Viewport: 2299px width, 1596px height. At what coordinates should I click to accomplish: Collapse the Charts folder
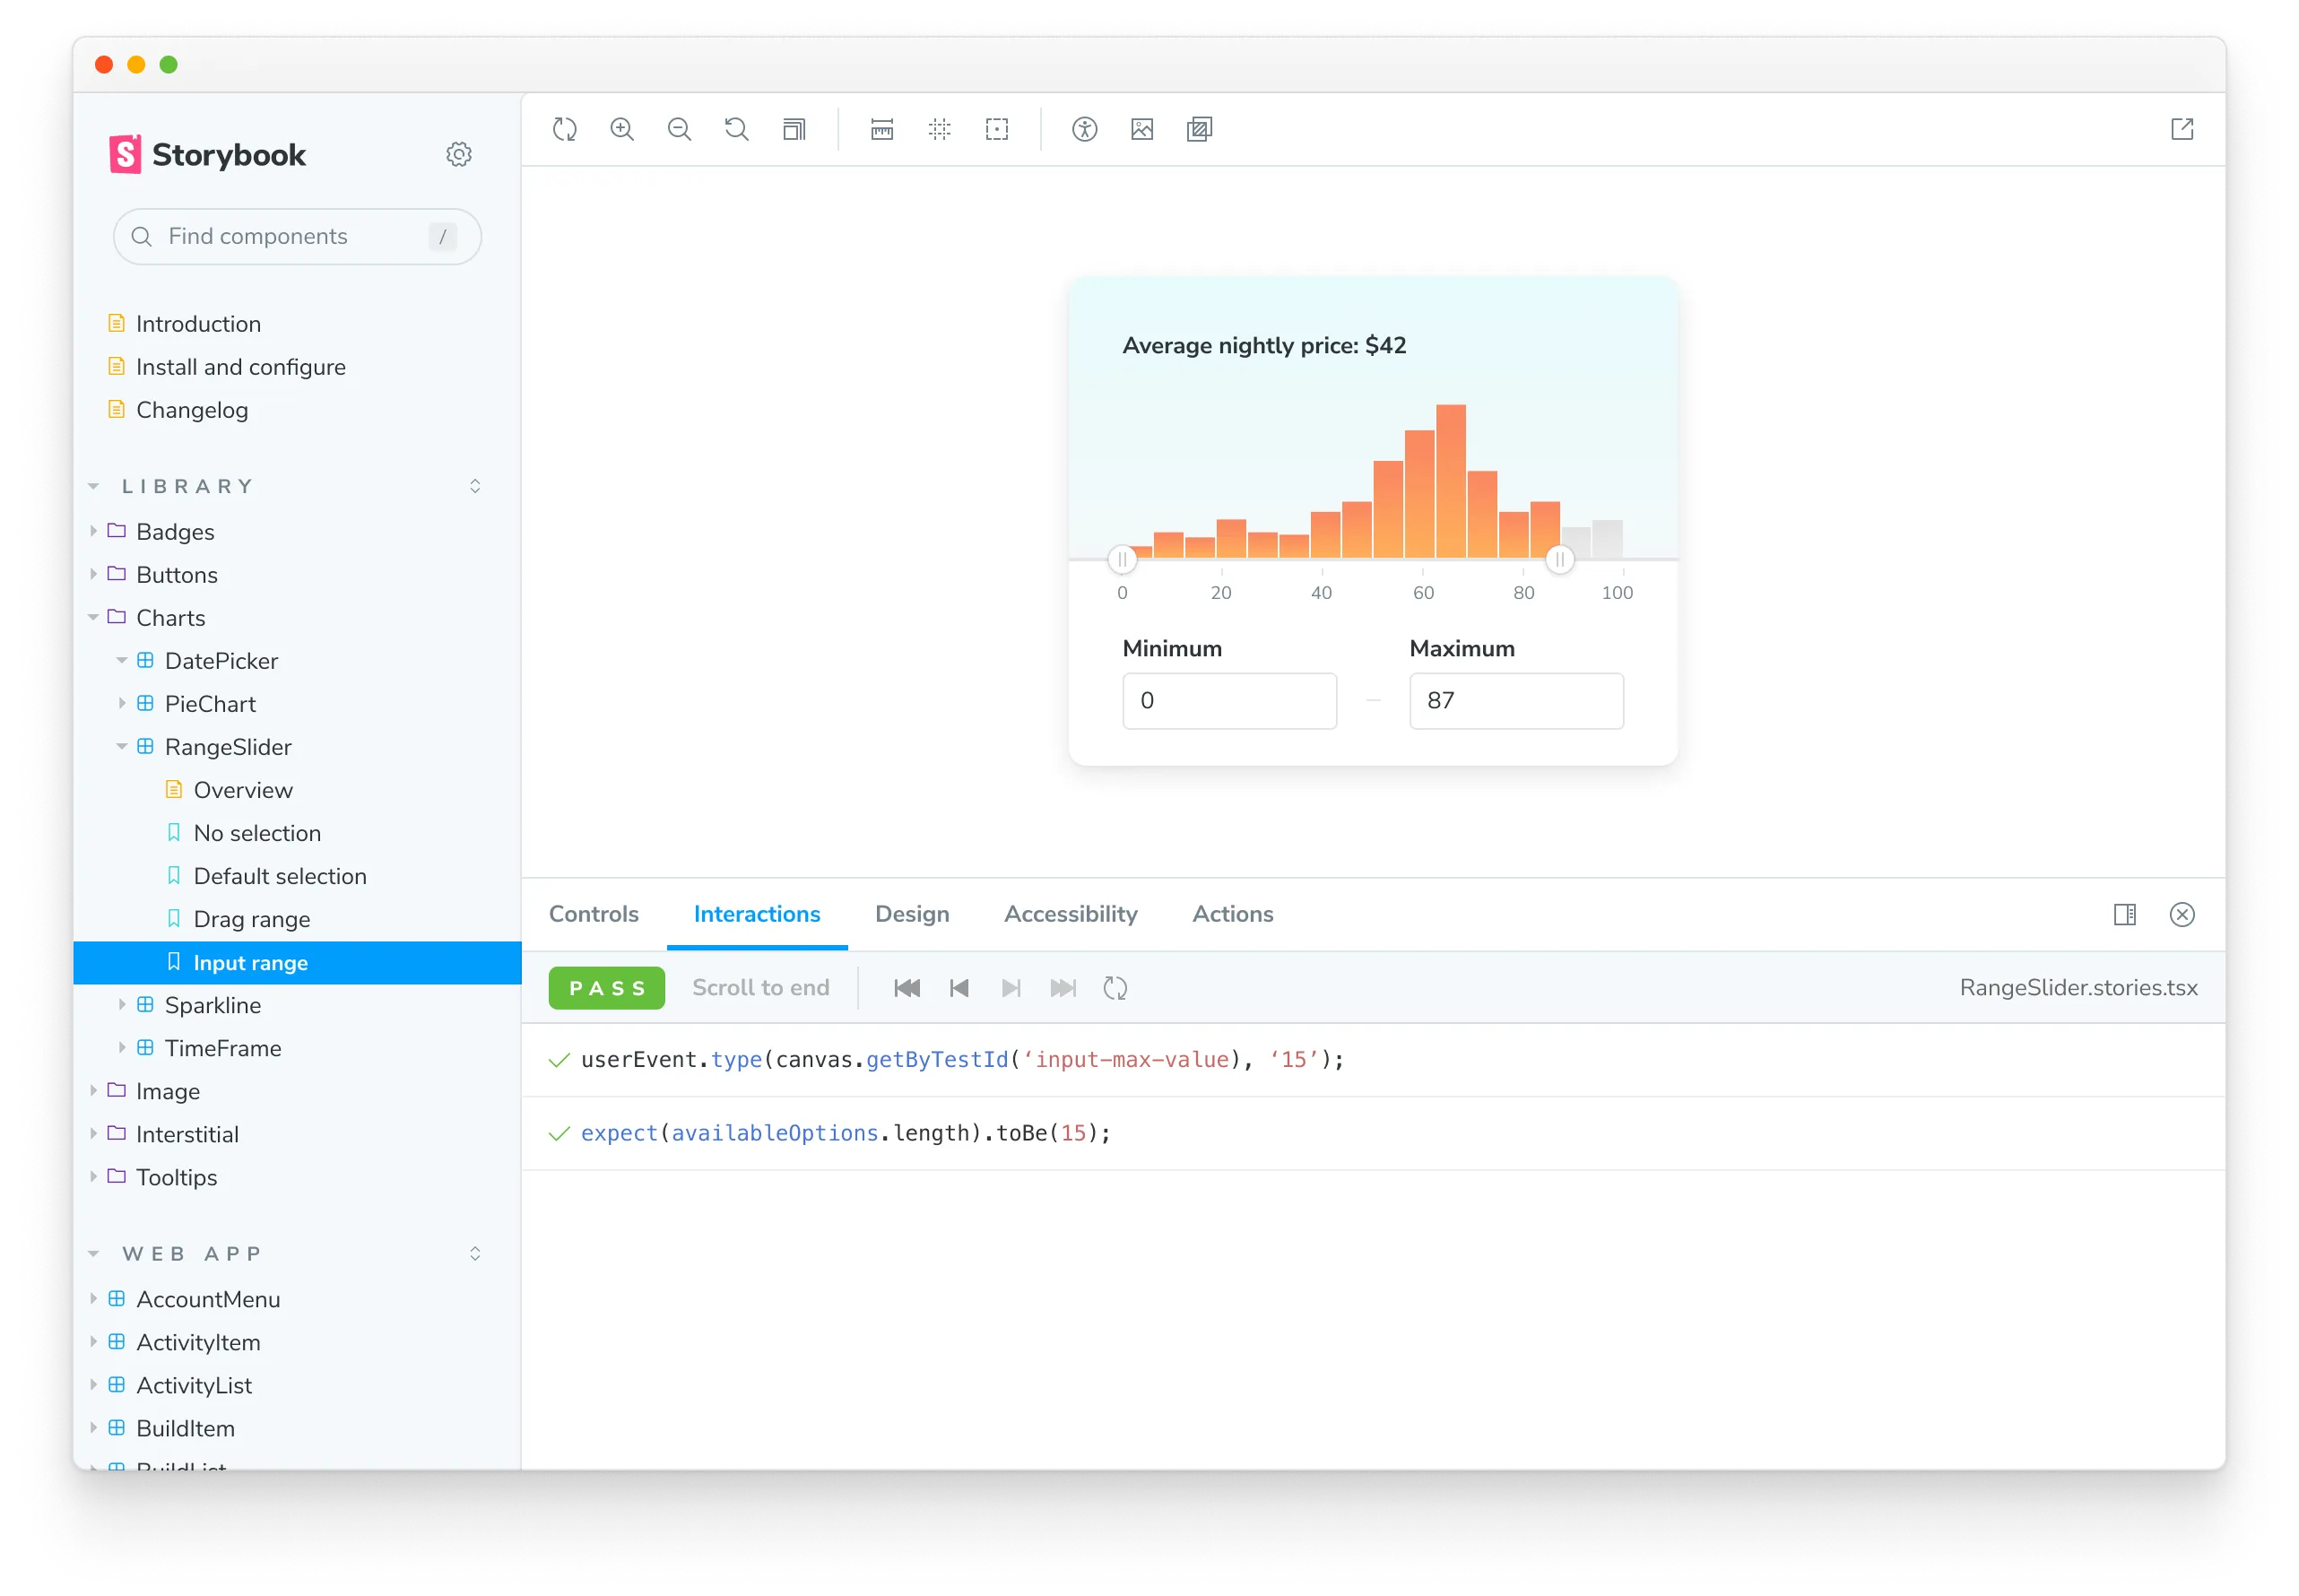(x=93, y=617)
